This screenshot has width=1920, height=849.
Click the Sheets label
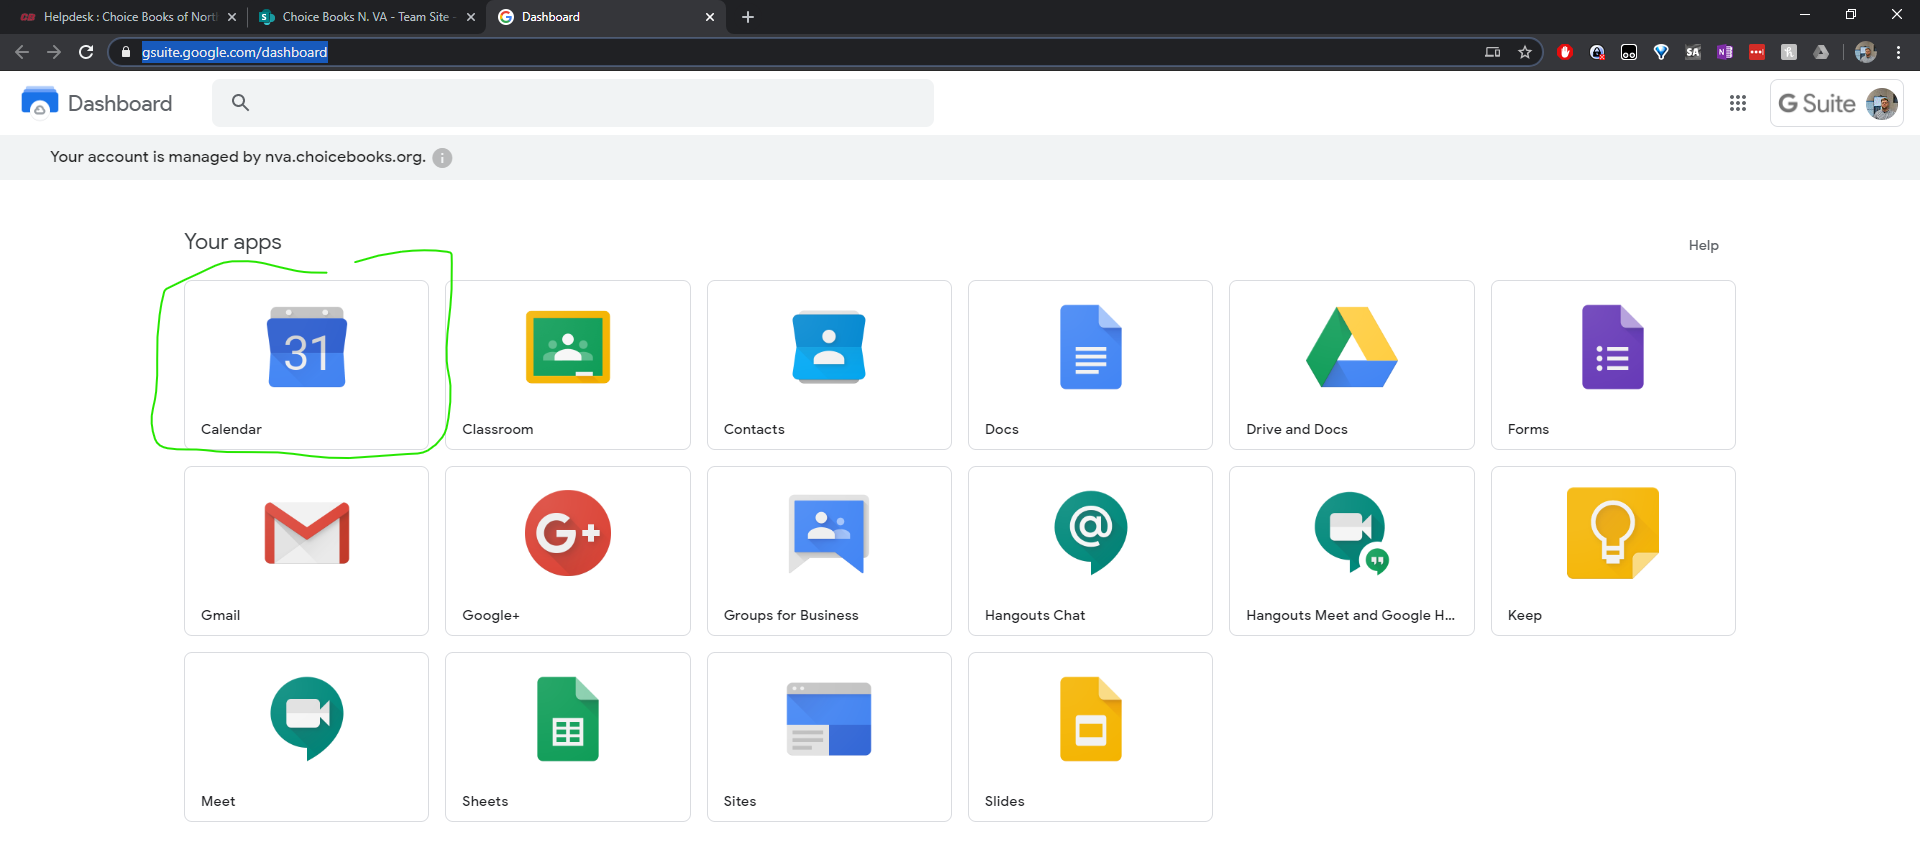pyautogui.click(x=485, y=801)
